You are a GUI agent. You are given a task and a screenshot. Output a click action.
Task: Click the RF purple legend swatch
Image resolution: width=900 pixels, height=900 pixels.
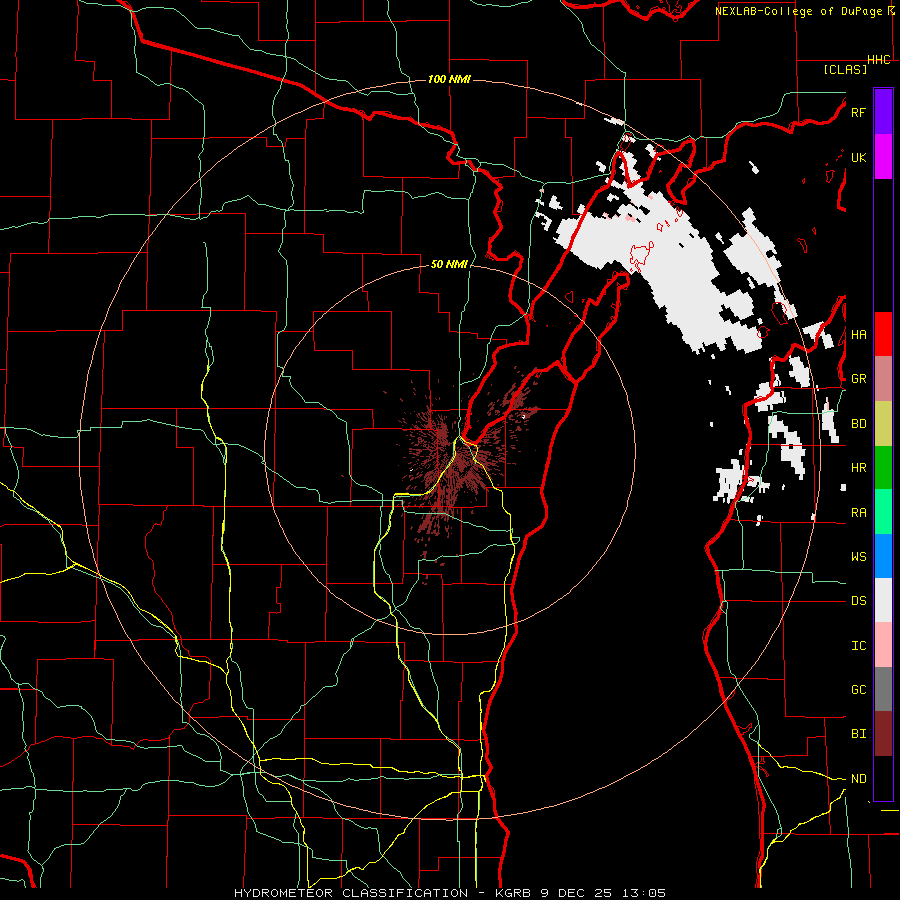(883, 112)
